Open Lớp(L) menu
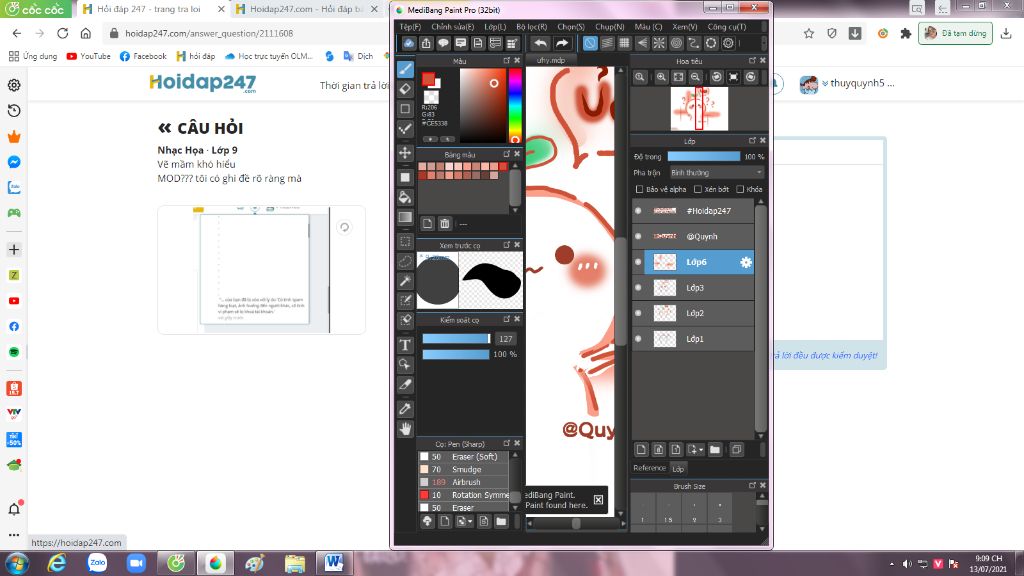Viewport: 1024px width, 576px height. 495,27
